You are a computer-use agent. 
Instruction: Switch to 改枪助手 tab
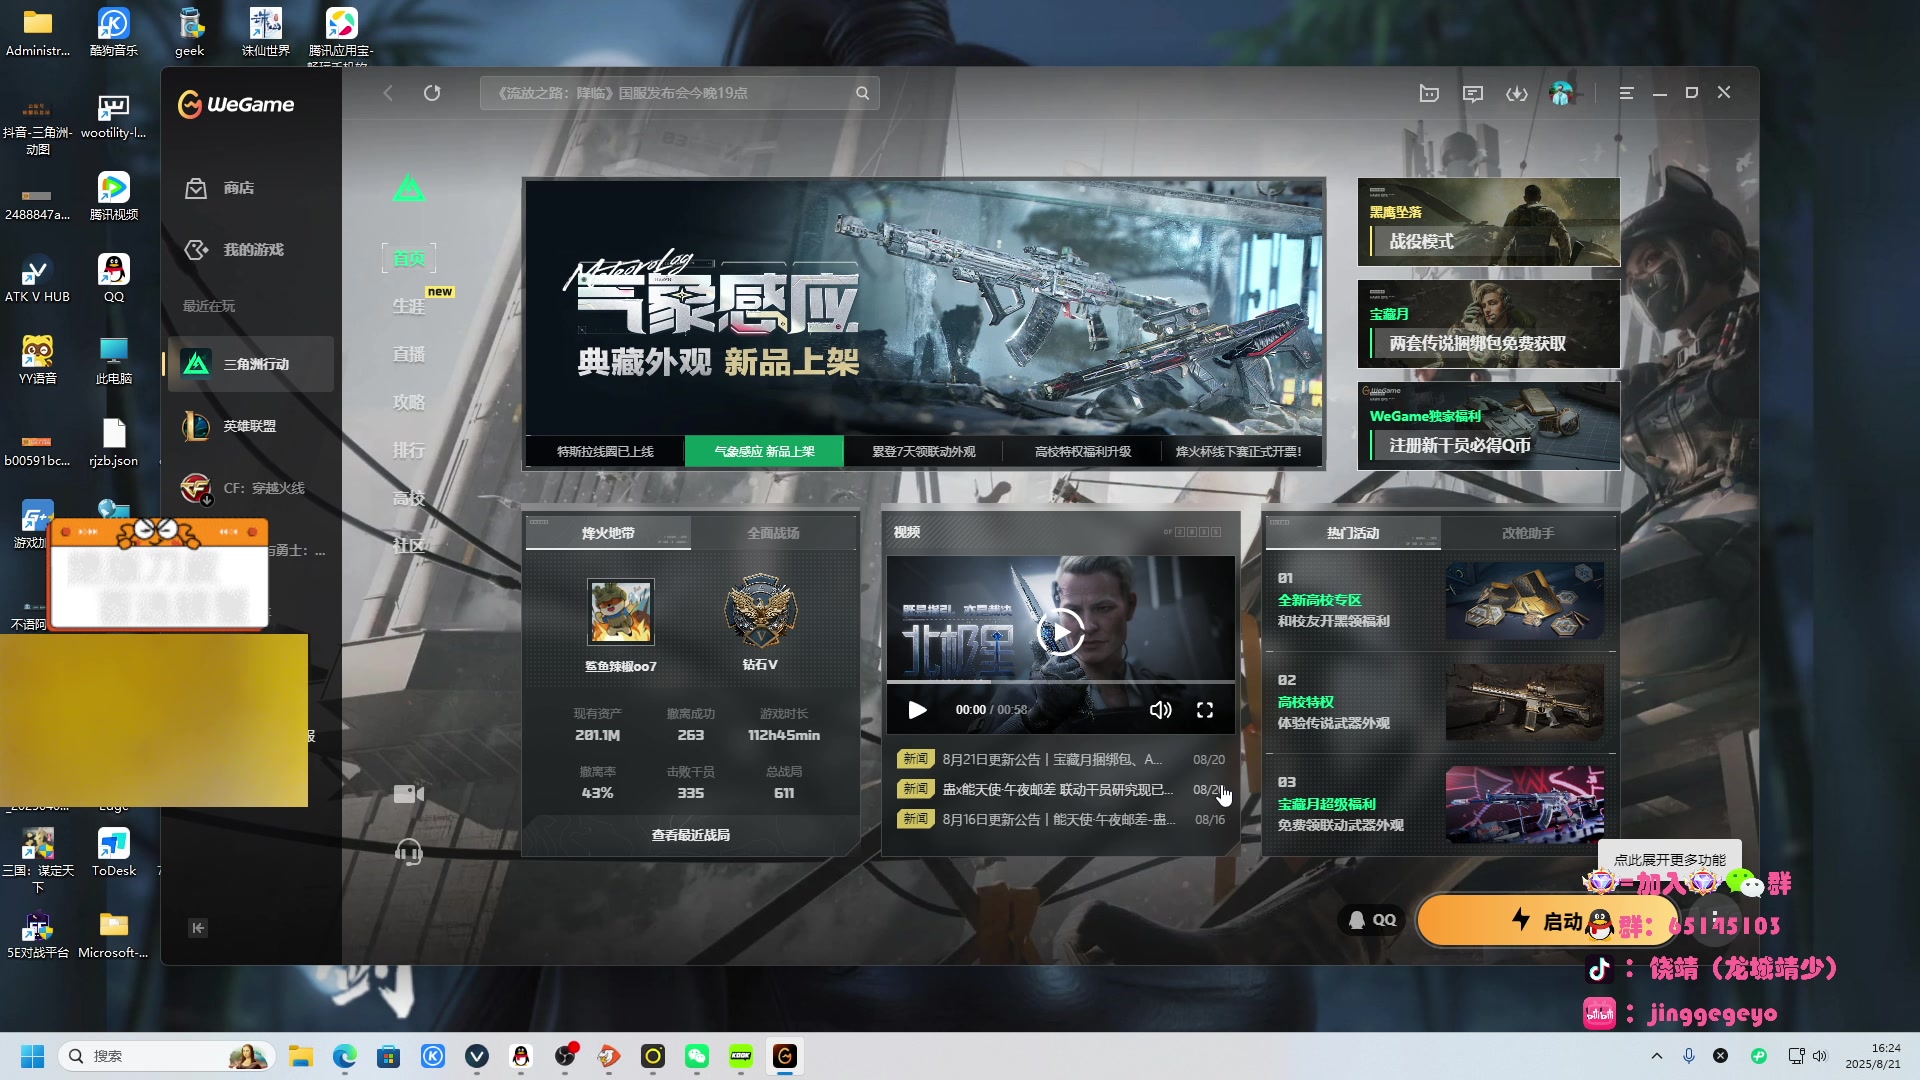pyautogui.click(x=1528, y=533)
